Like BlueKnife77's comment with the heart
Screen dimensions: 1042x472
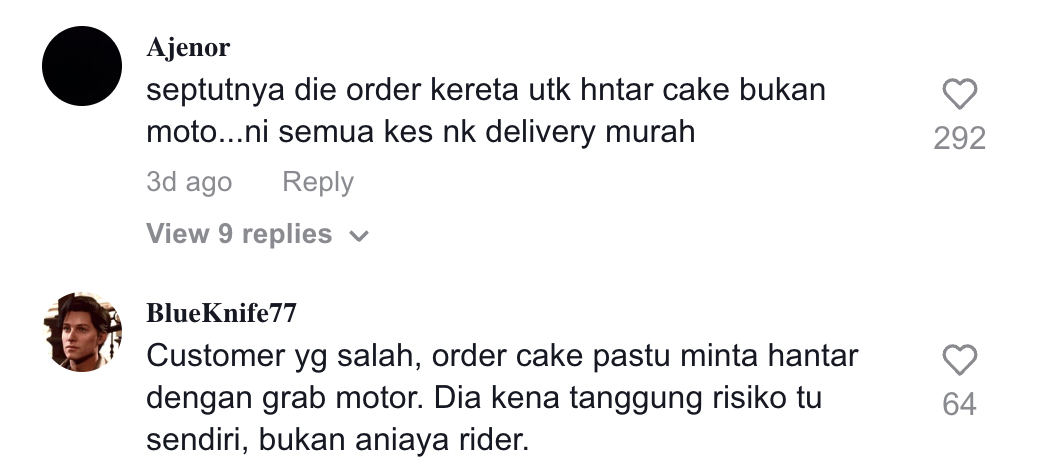point(960,360)
